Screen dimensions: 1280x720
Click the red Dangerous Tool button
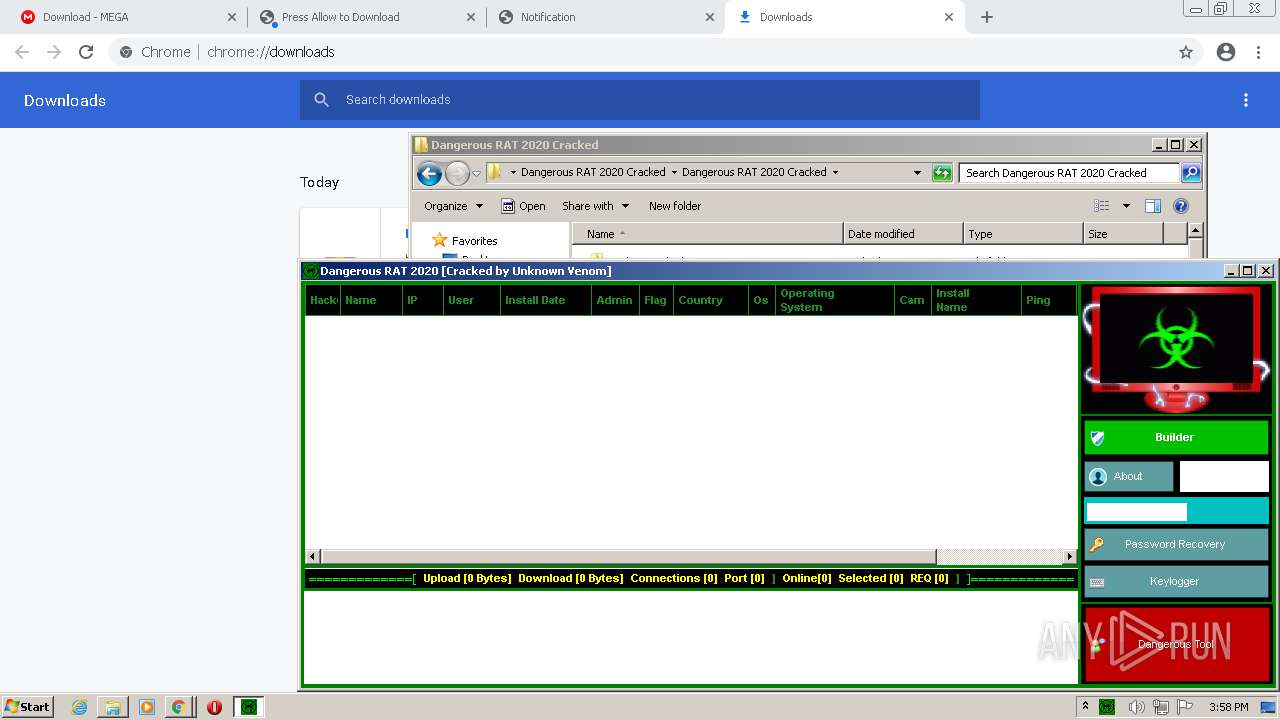[1176, 644]
